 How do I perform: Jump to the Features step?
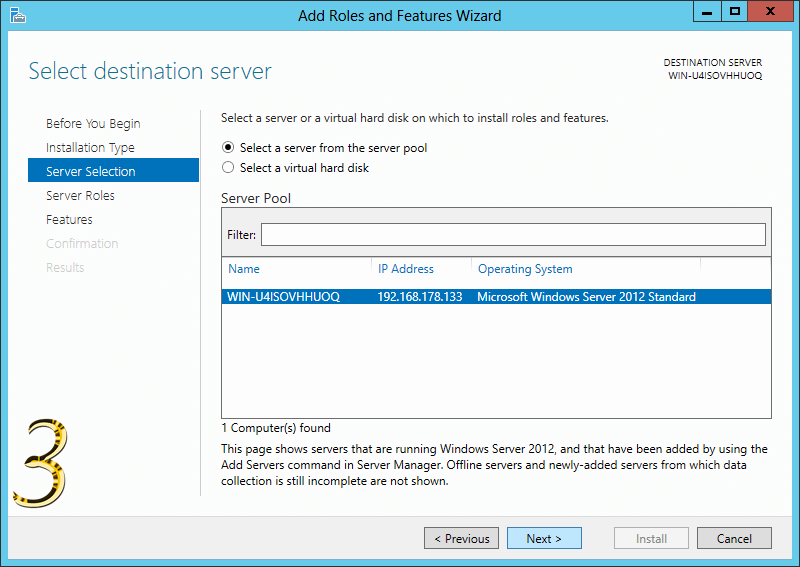pyautogui.click(x=69, y=219)
